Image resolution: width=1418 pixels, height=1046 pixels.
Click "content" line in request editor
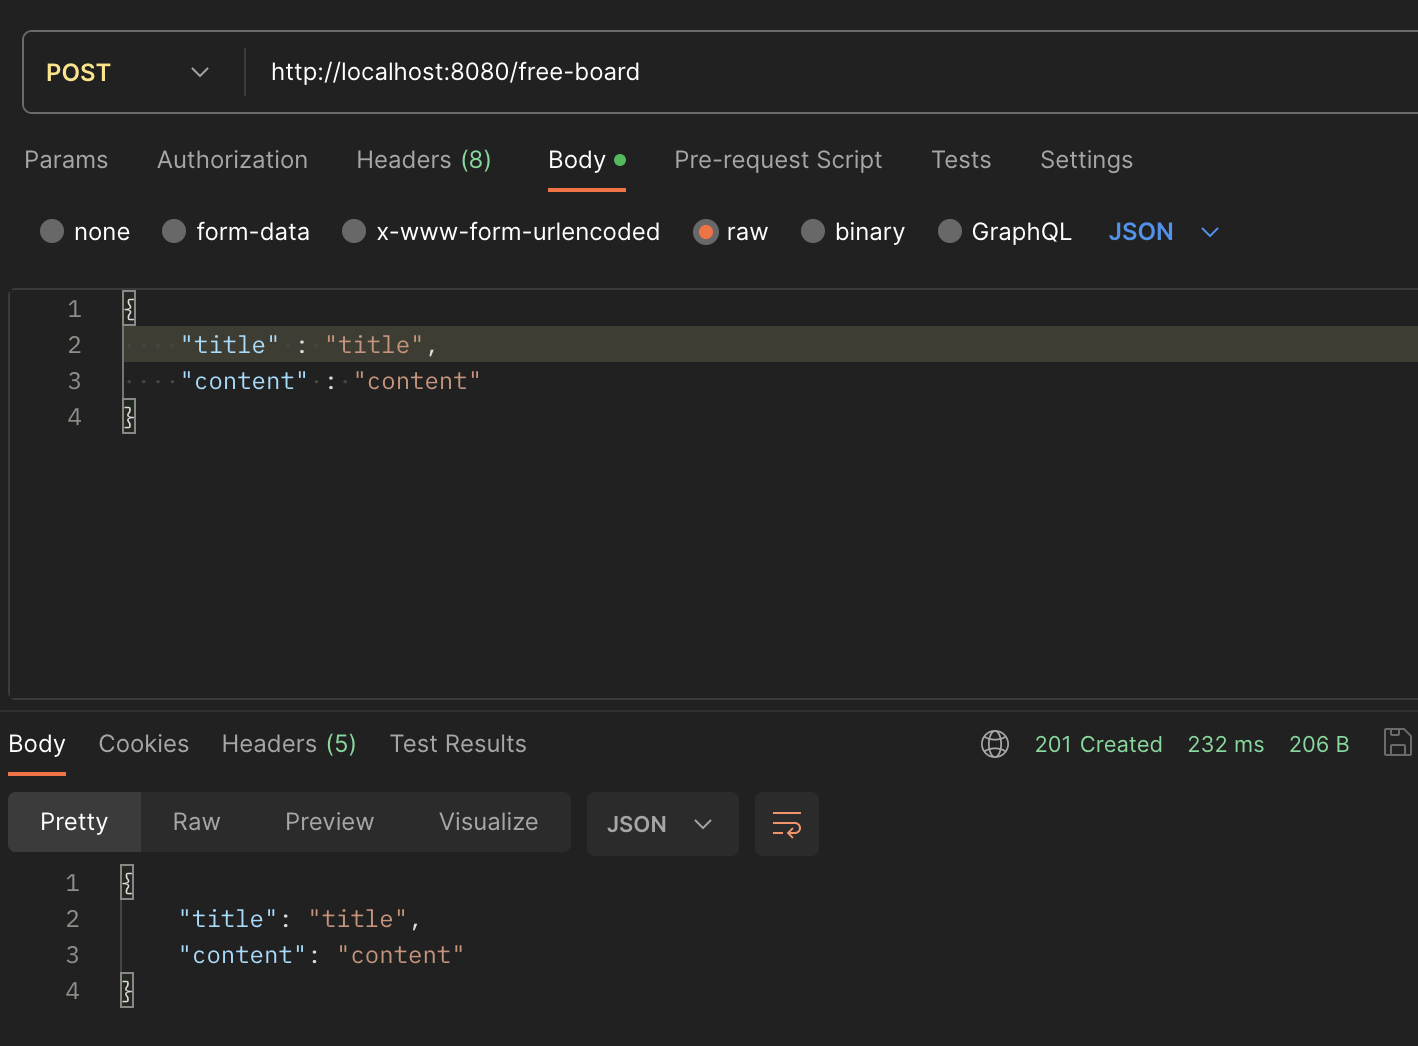770,380
